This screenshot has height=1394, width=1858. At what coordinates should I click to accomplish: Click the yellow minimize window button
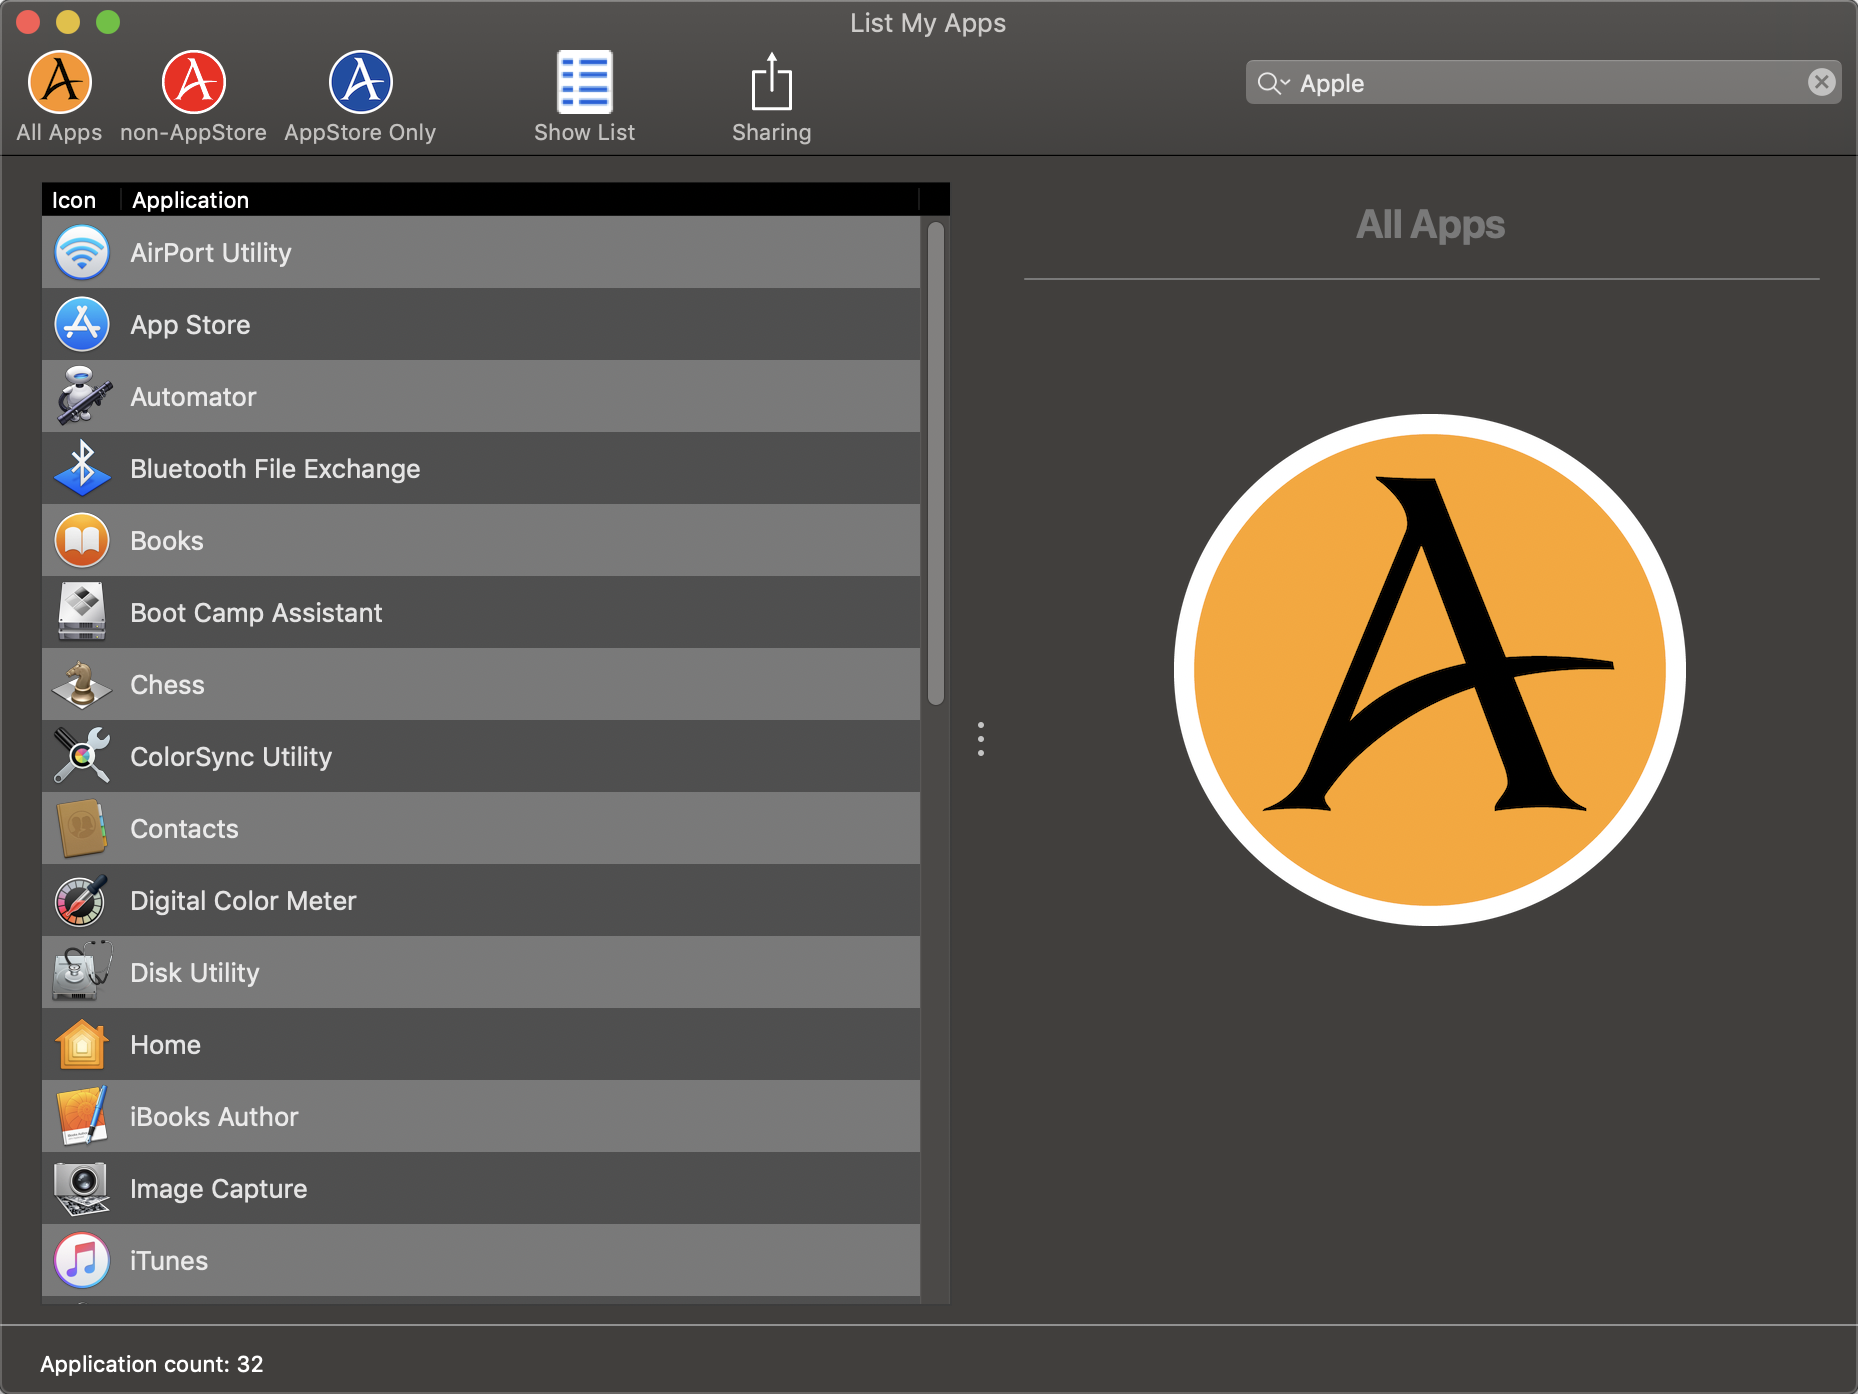pos(68,21)
